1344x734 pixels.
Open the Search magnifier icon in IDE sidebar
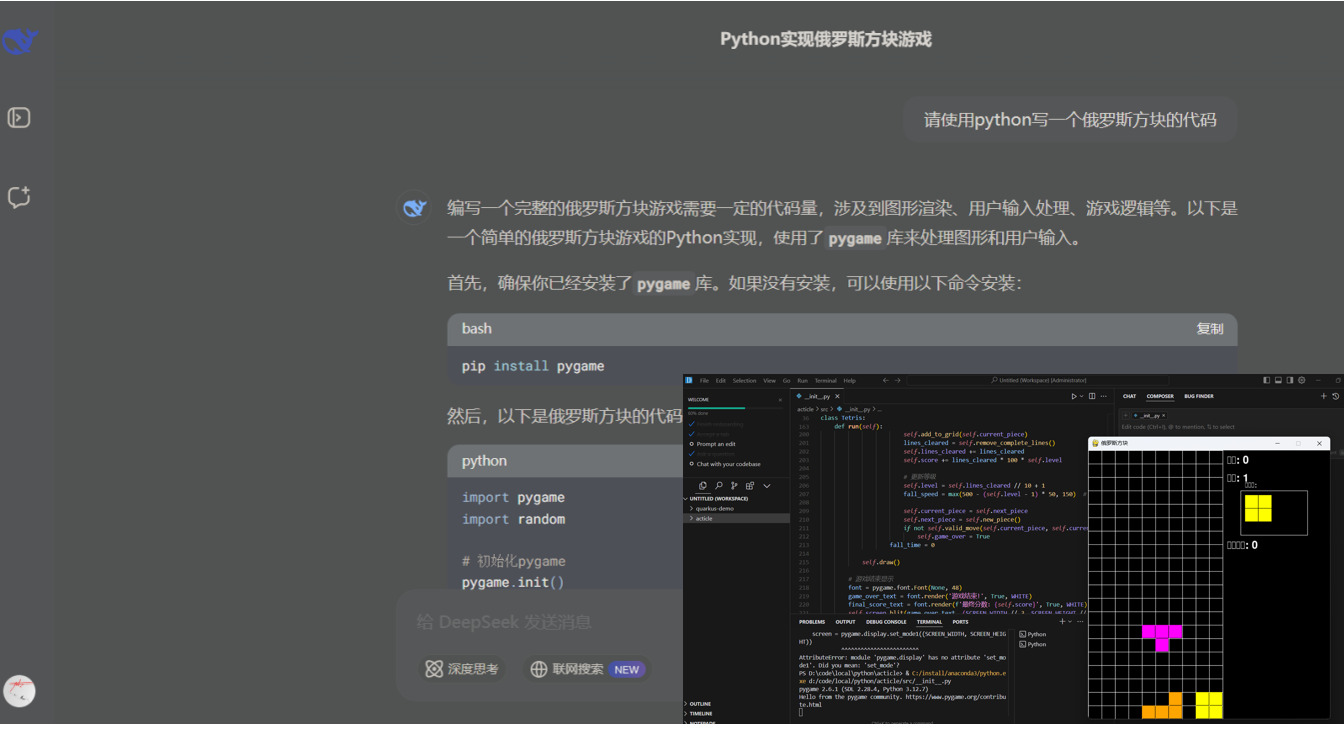719,486
